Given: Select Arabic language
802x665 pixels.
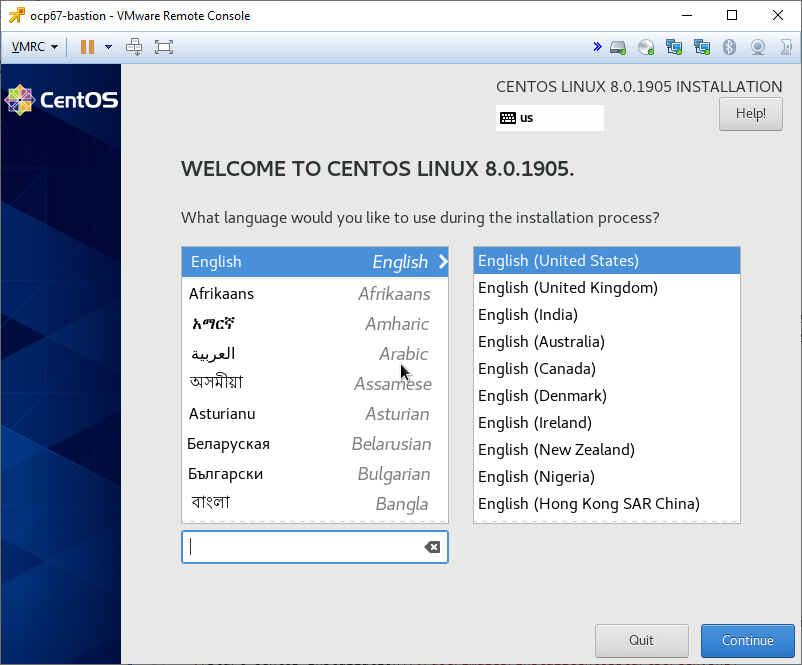Looking at the screenshot, I should tap(315, 354).
